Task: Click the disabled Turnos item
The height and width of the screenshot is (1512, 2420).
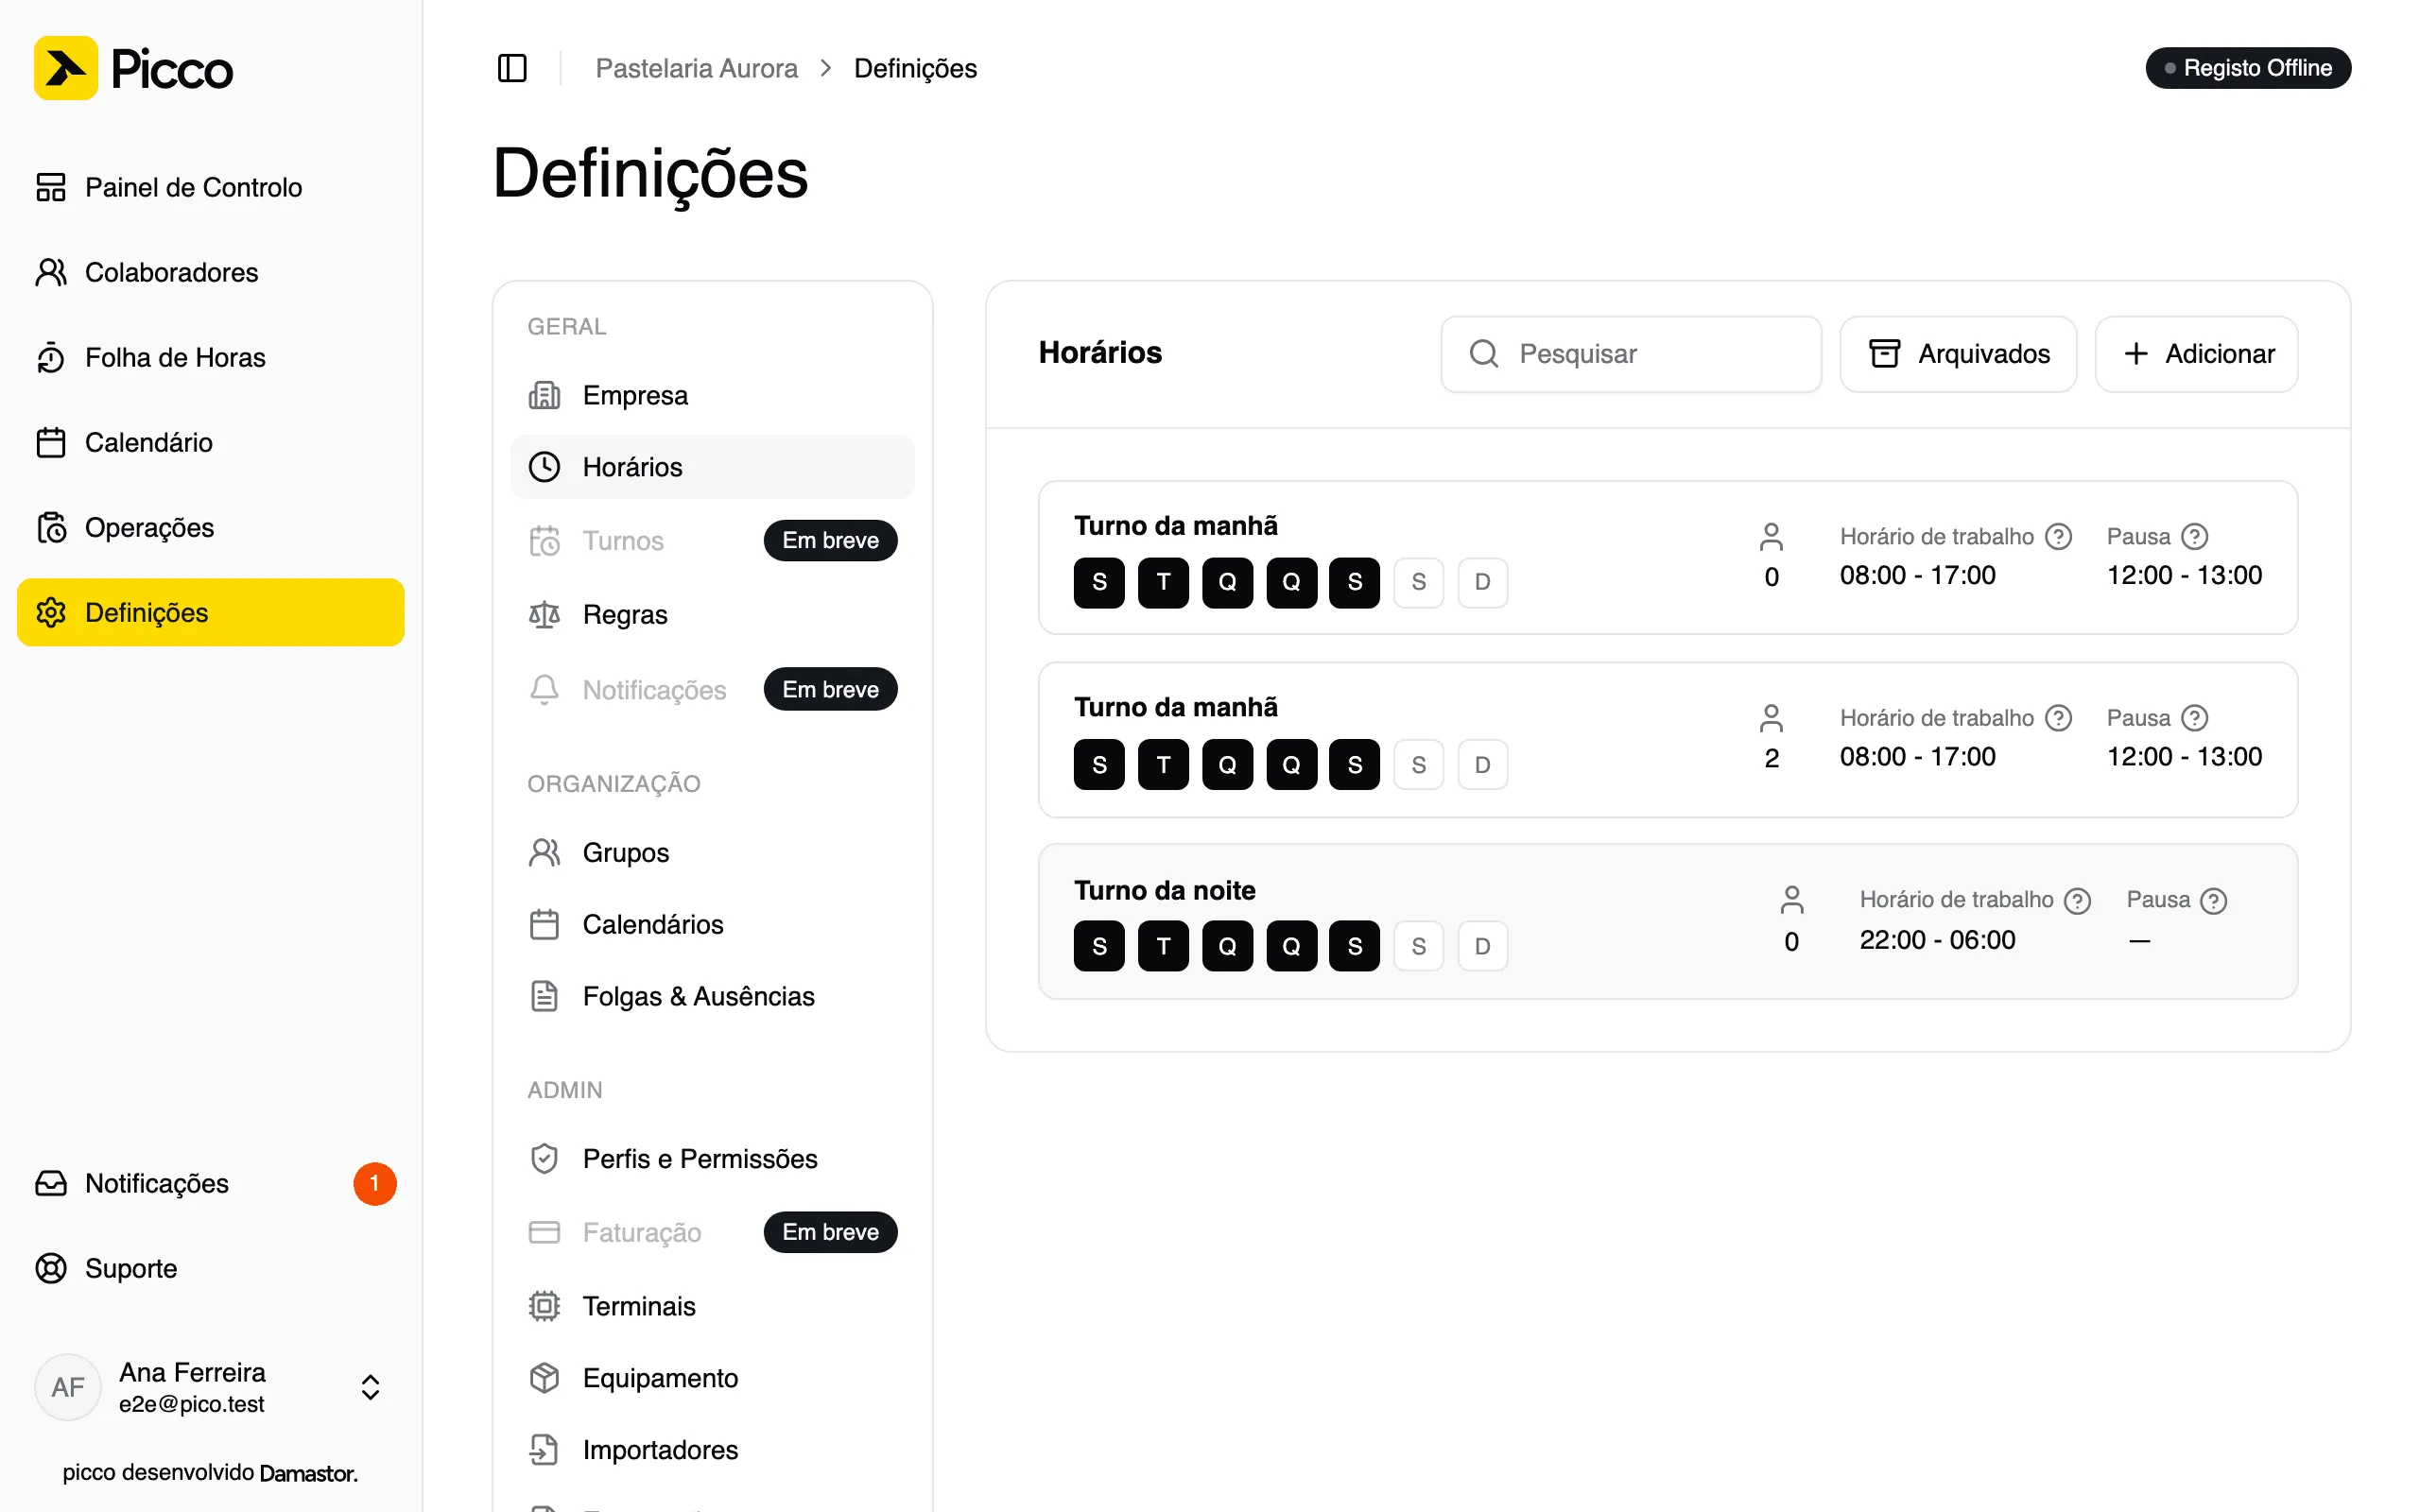Action: coord(712,541)
